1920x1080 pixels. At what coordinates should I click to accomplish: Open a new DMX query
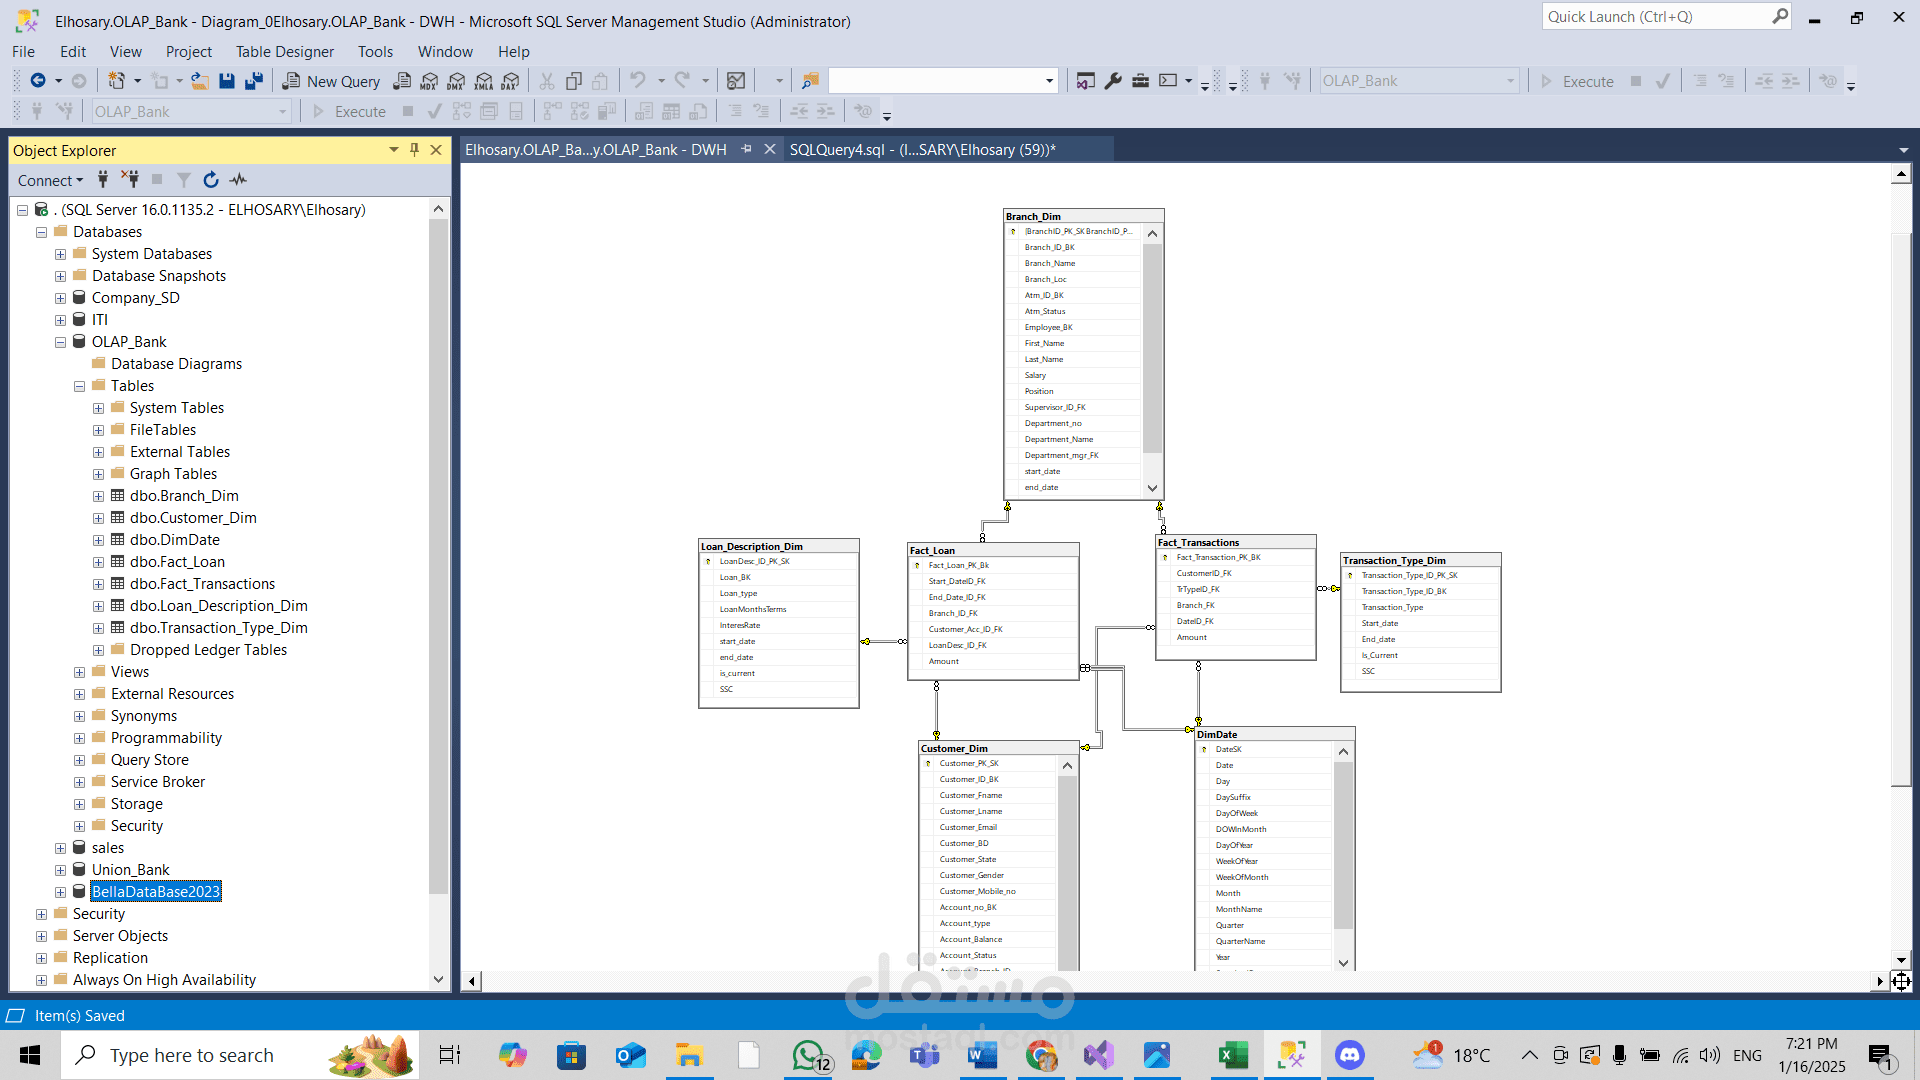click(456, 81)
